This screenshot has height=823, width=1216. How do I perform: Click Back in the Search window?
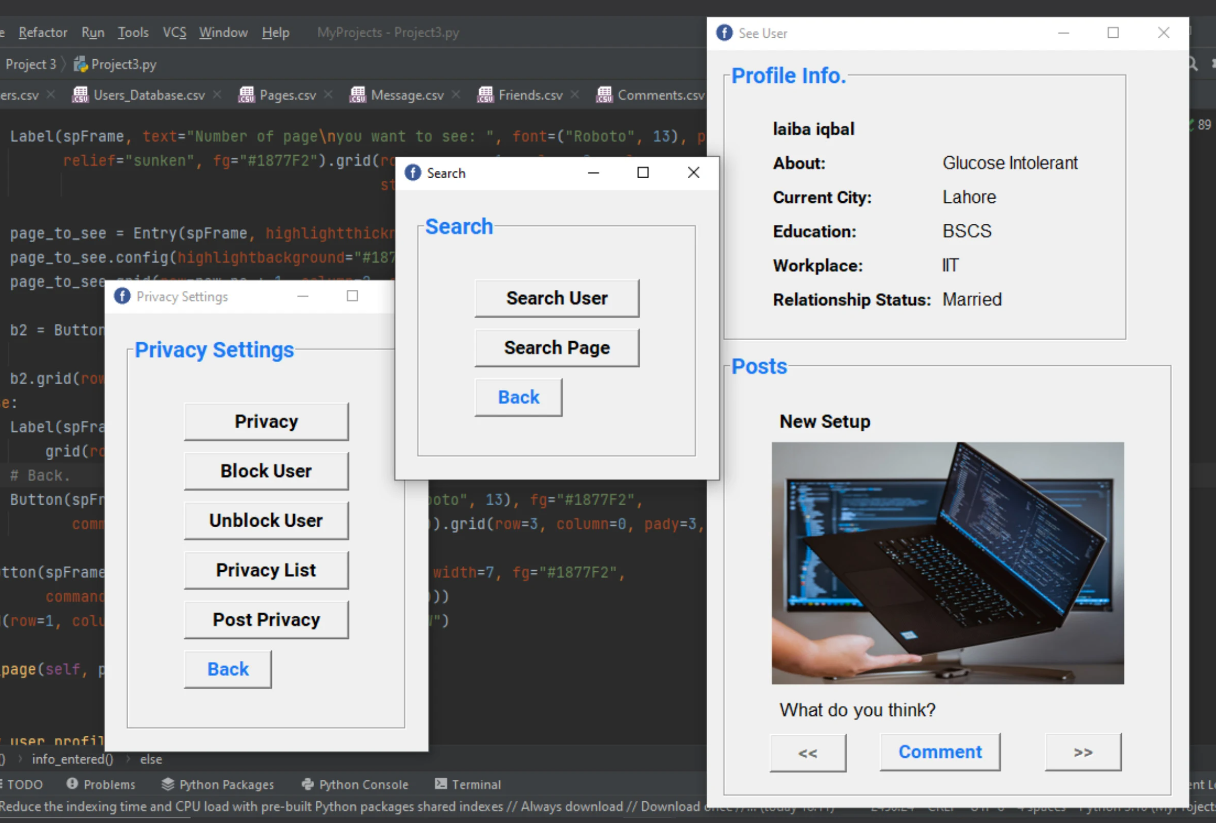point(519,397)
